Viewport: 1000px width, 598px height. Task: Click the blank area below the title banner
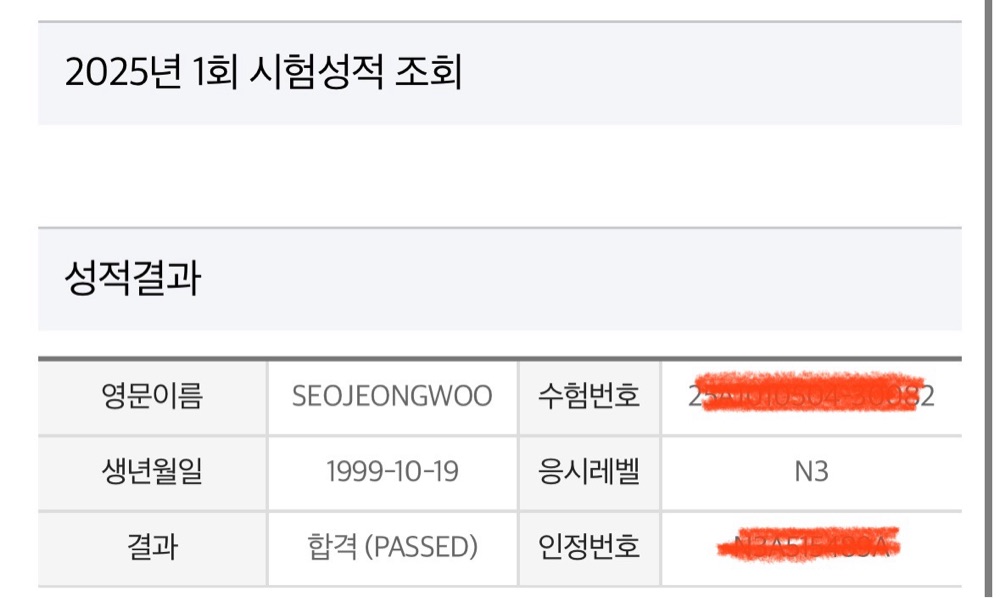click(500, 175)
